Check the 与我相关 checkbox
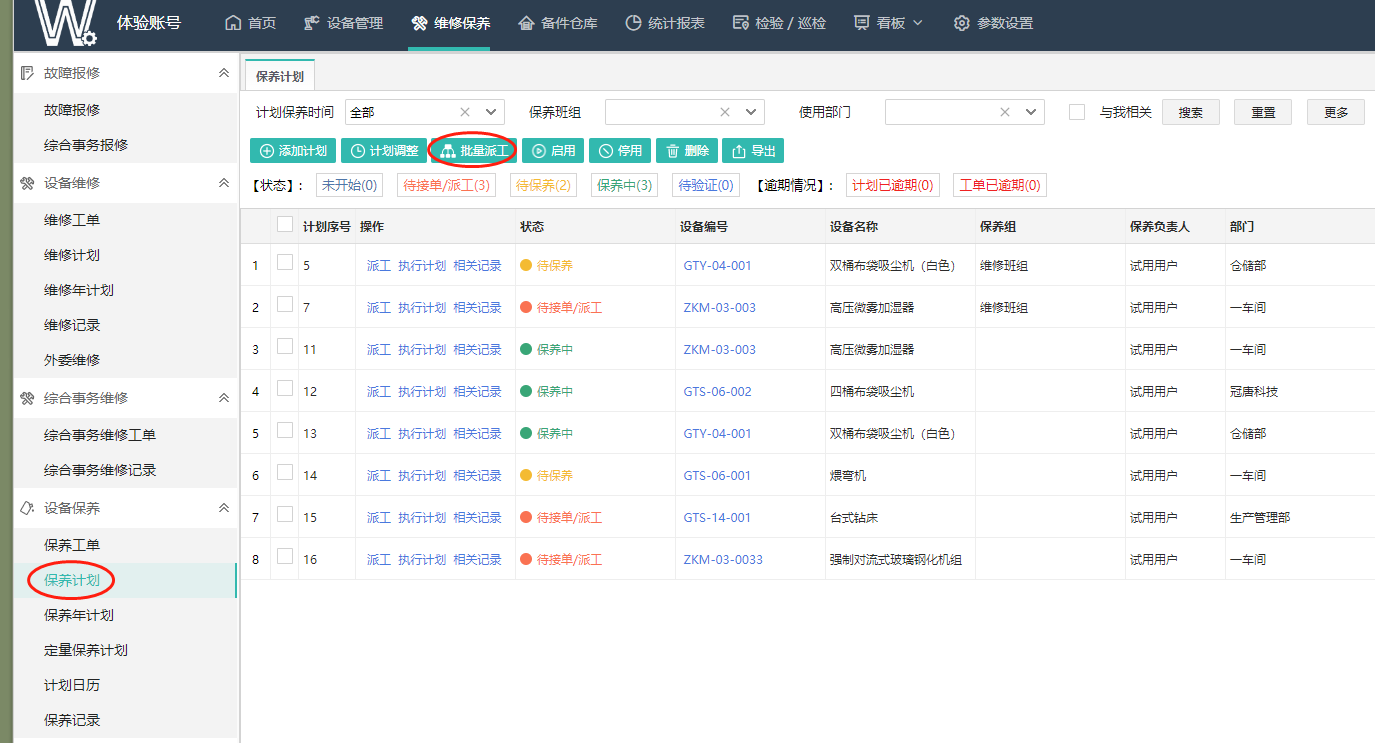Screen dimensions: 1375x743 [x=1077, y=112]
